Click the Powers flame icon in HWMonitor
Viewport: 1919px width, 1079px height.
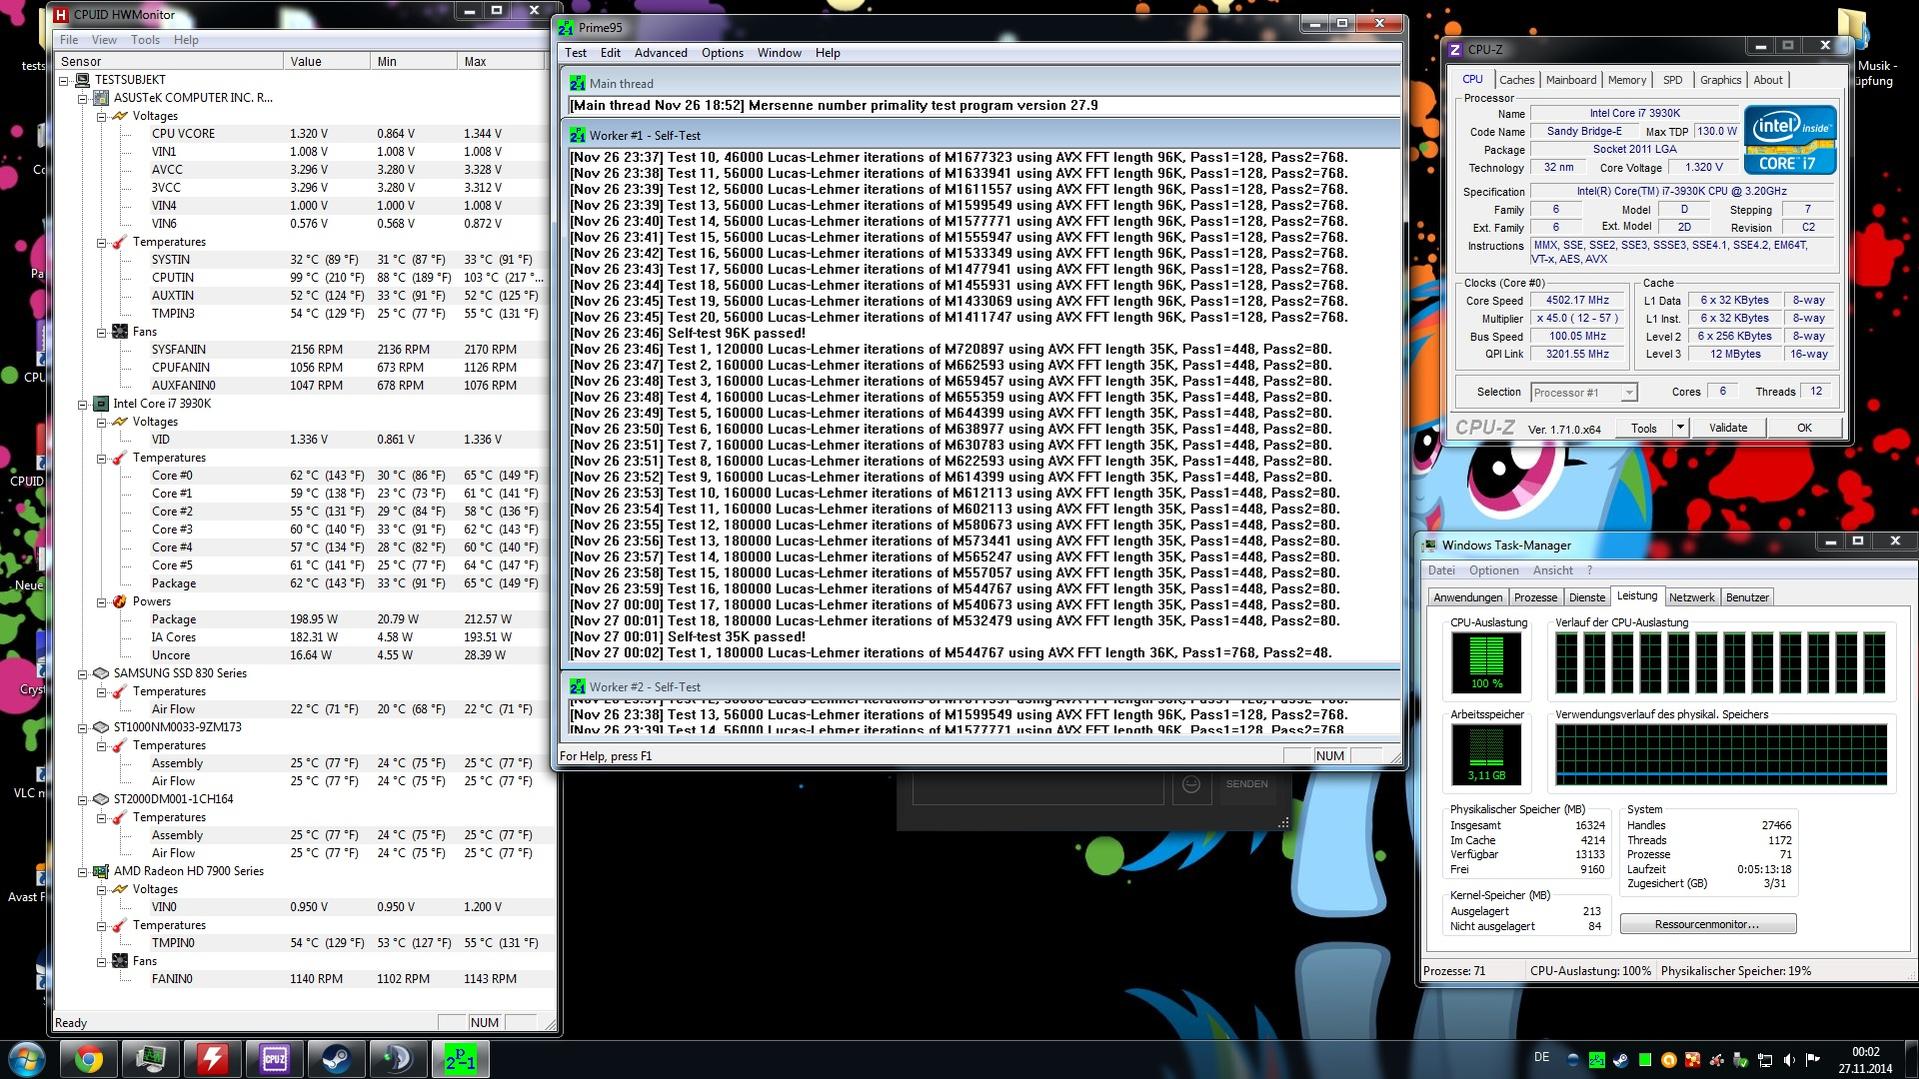pyautogui.click(x=120, y=602)
